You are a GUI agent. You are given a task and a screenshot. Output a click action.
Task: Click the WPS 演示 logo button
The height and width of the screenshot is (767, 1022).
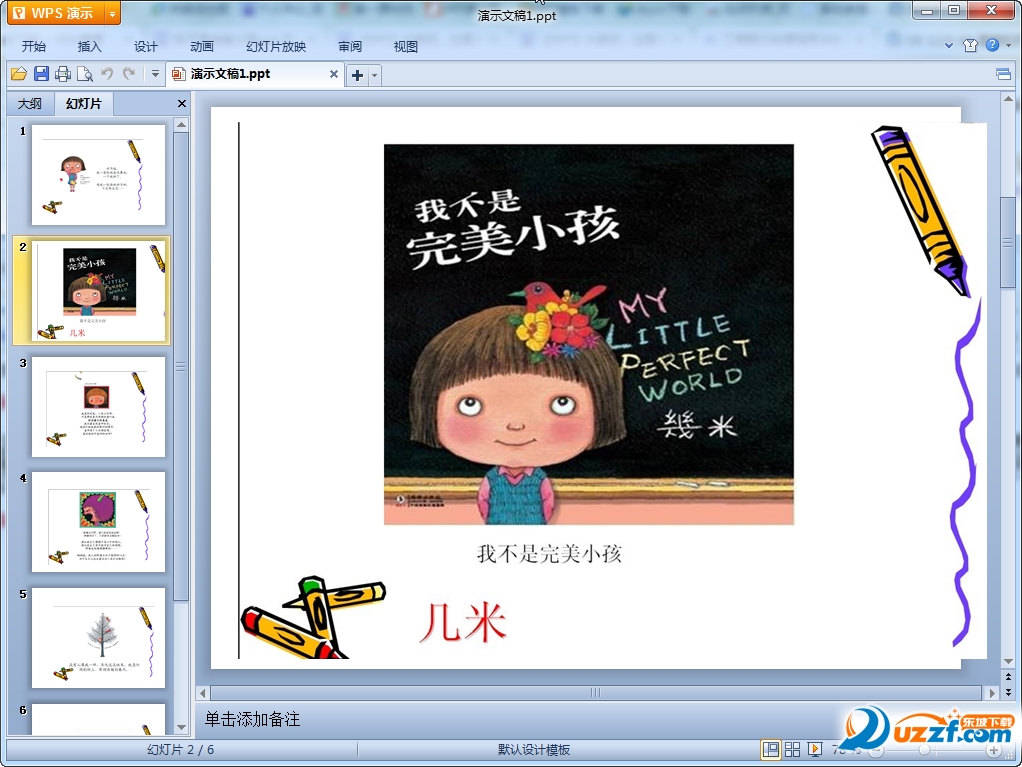pyautogui.click(x=56, y=14)
